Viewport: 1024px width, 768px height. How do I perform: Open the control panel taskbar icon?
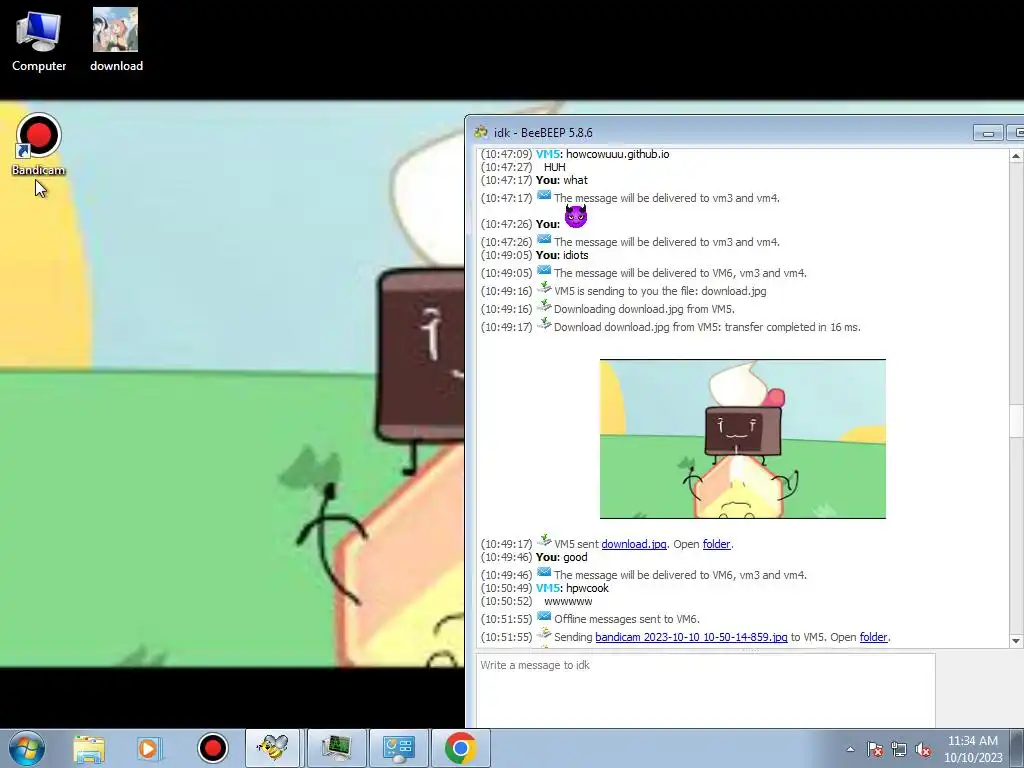398,748
